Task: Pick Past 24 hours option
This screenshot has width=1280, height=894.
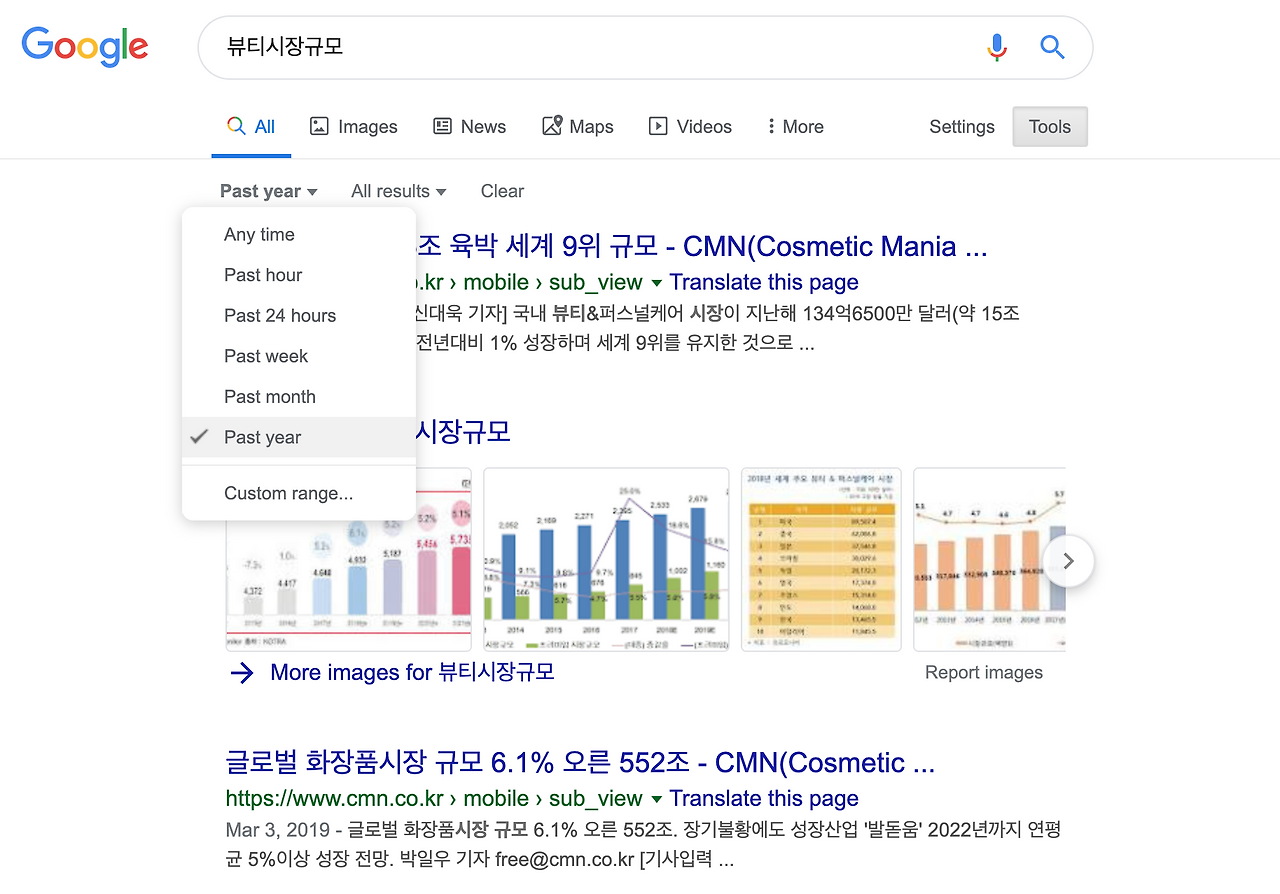Action: (299, 316)
